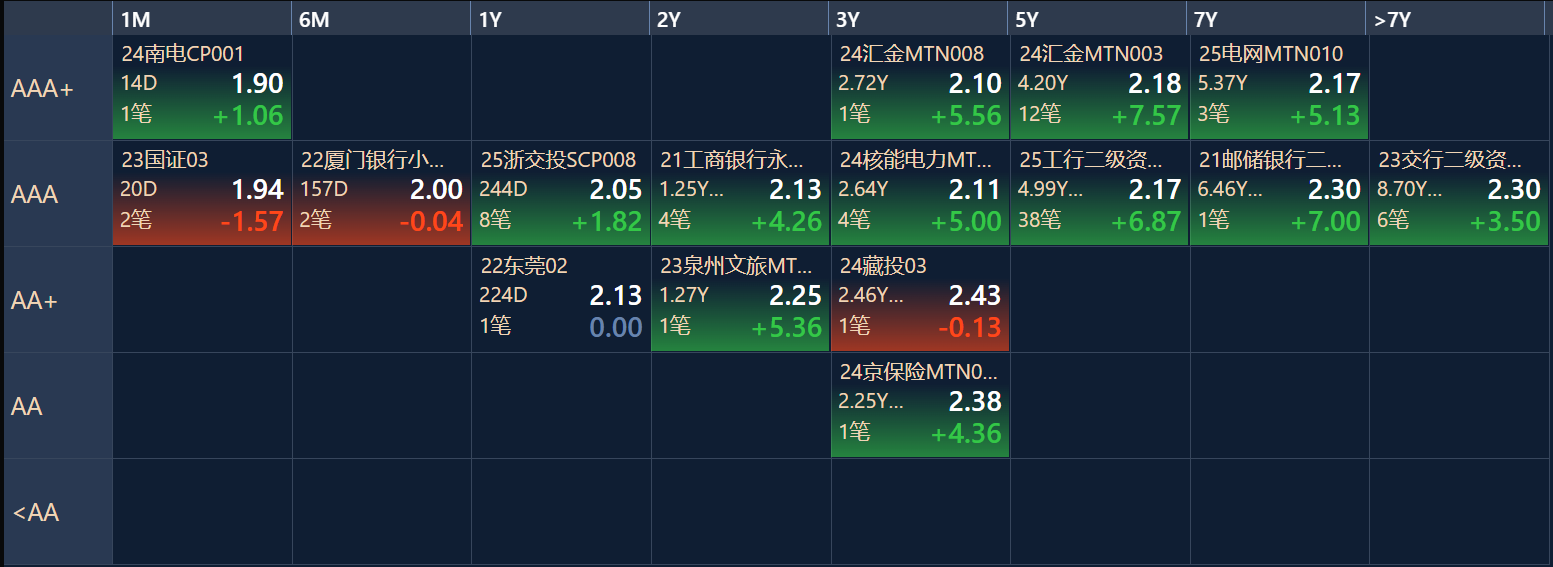This screenshot has height=567, width=1553.
Task: Click the 0.00 change on 22东莞02
Action: tap(616, 328)
